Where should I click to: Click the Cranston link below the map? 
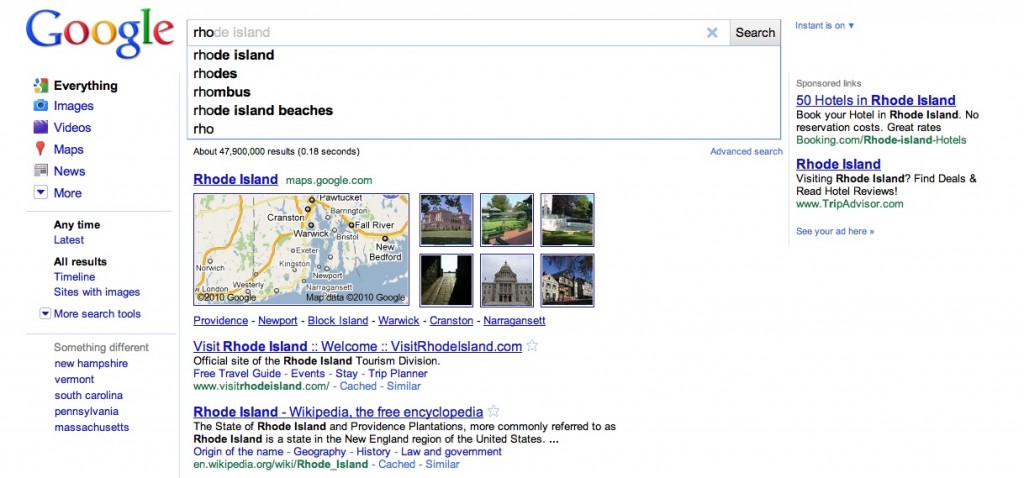point(451,321)
